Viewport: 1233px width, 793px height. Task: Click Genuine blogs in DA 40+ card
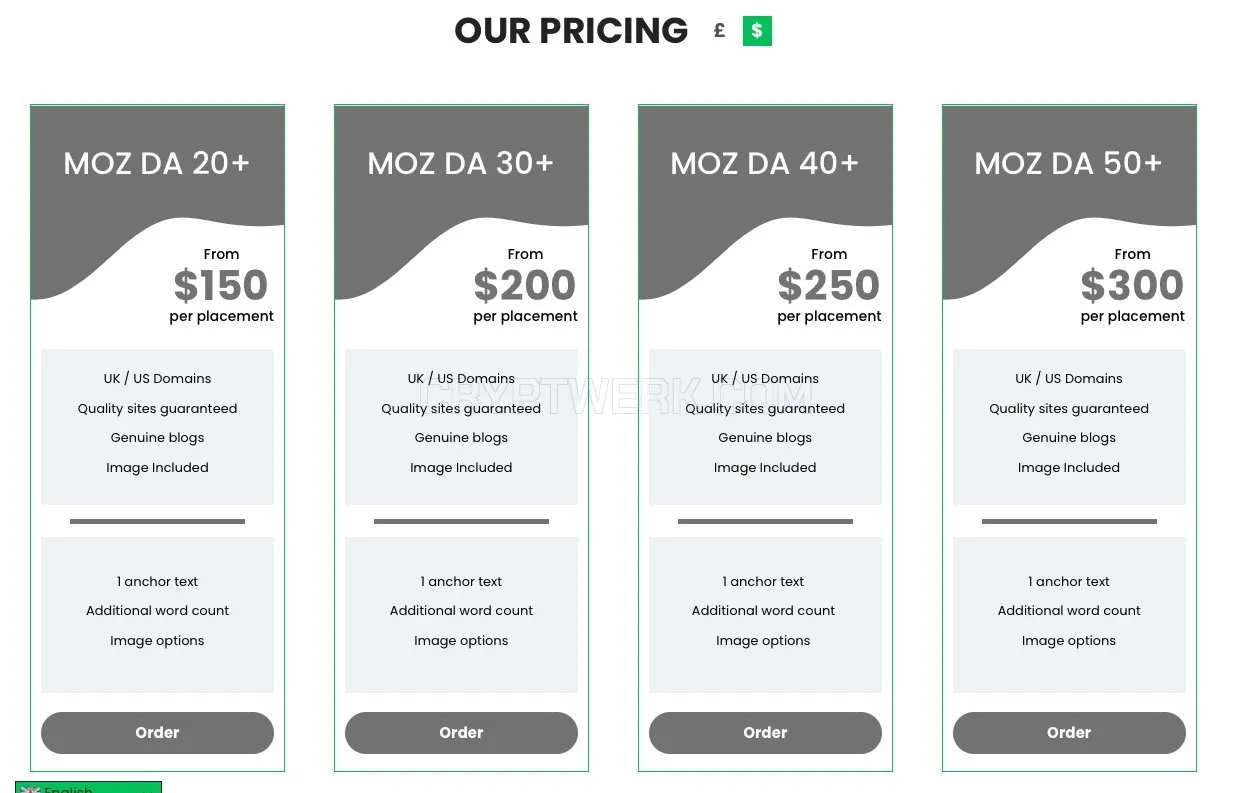click(x=765, y=438)
